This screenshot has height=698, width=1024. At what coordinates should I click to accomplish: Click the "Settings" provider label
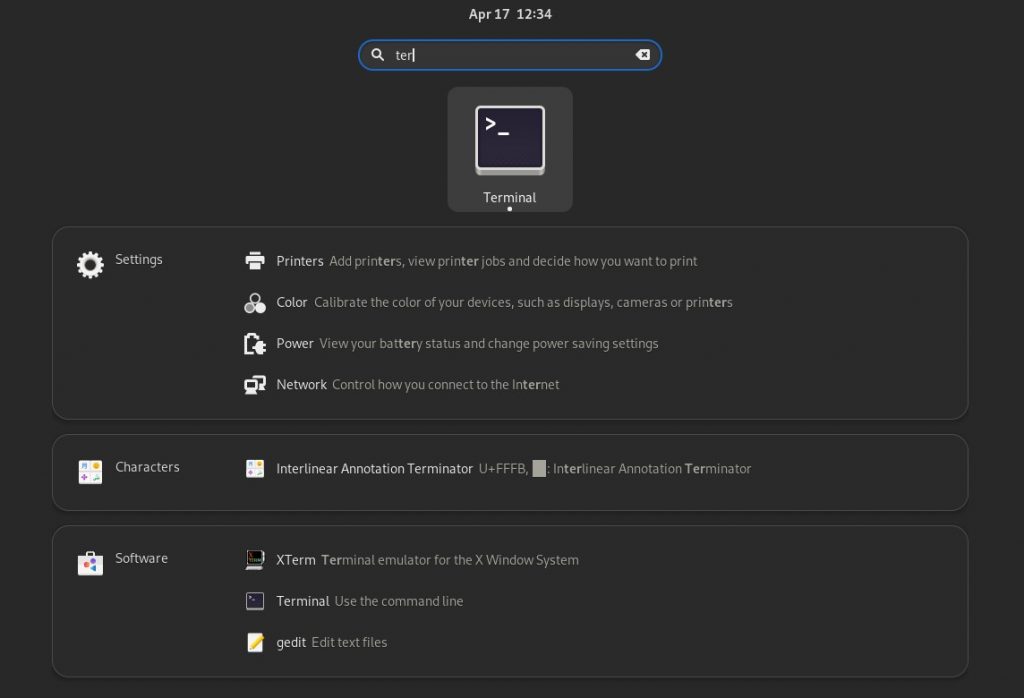(138, 260)
